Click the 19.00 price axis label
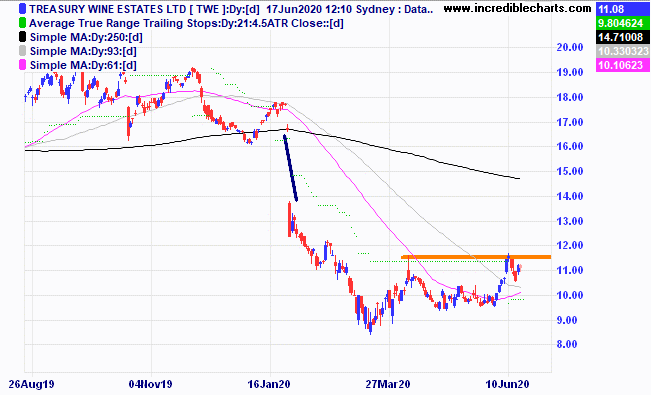Viewport: 651px width, 395px height. point(570,72)
